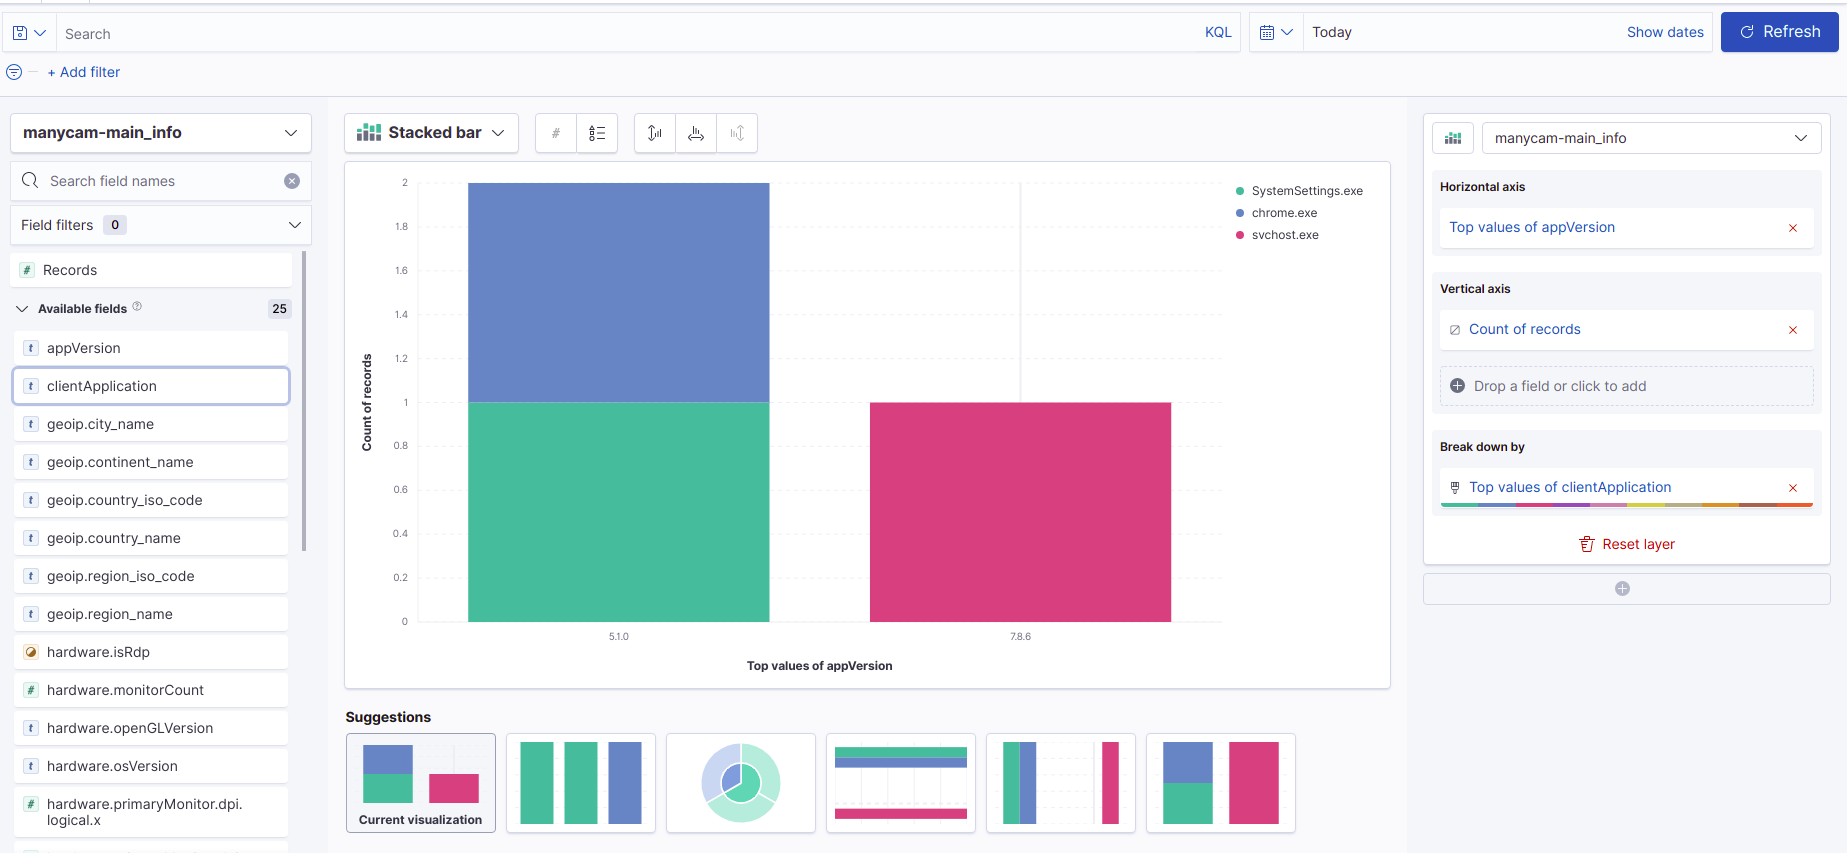
Task: Click Reset layer button
Action: point(1627,544)
